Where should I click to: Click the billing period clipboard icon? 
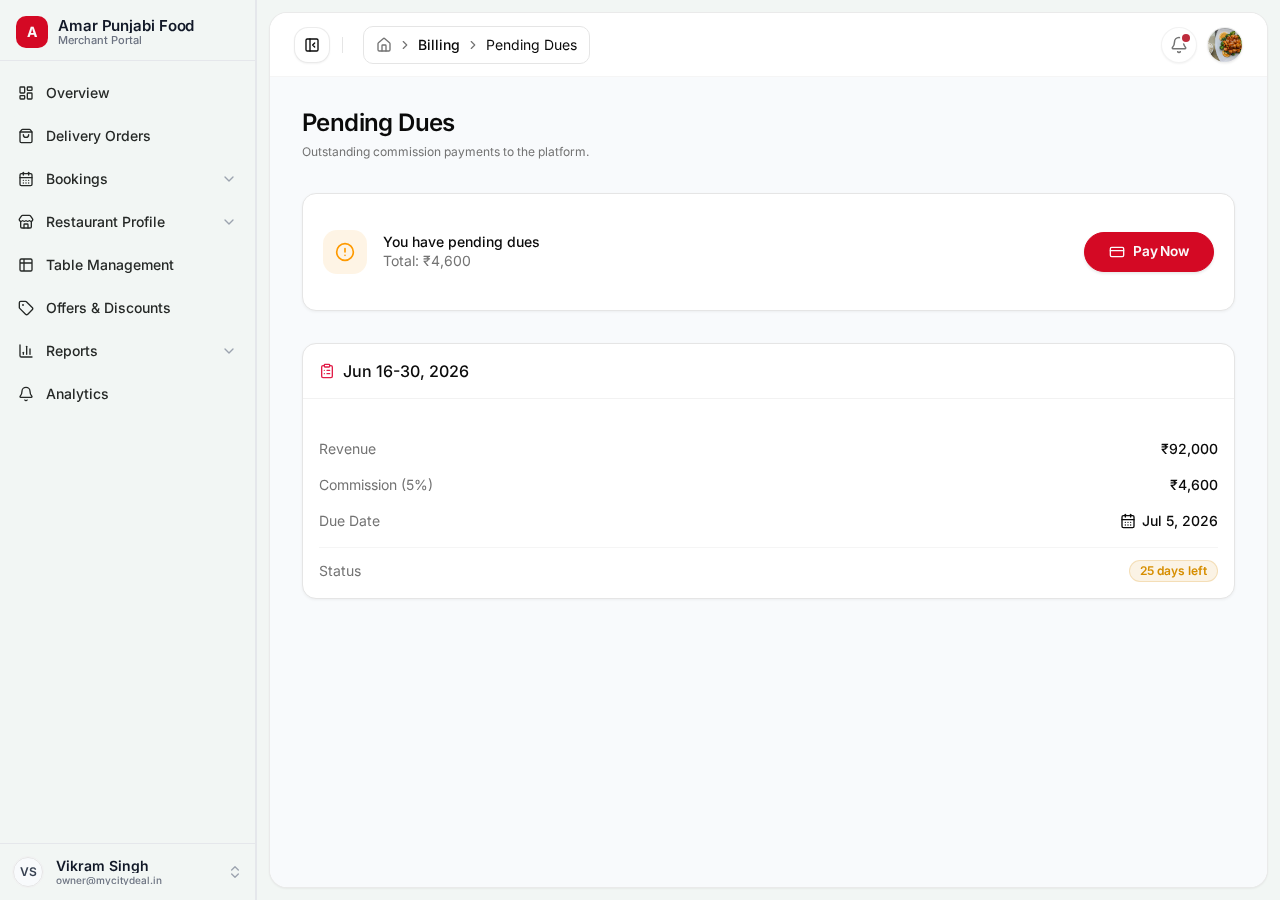pos(327,371)
